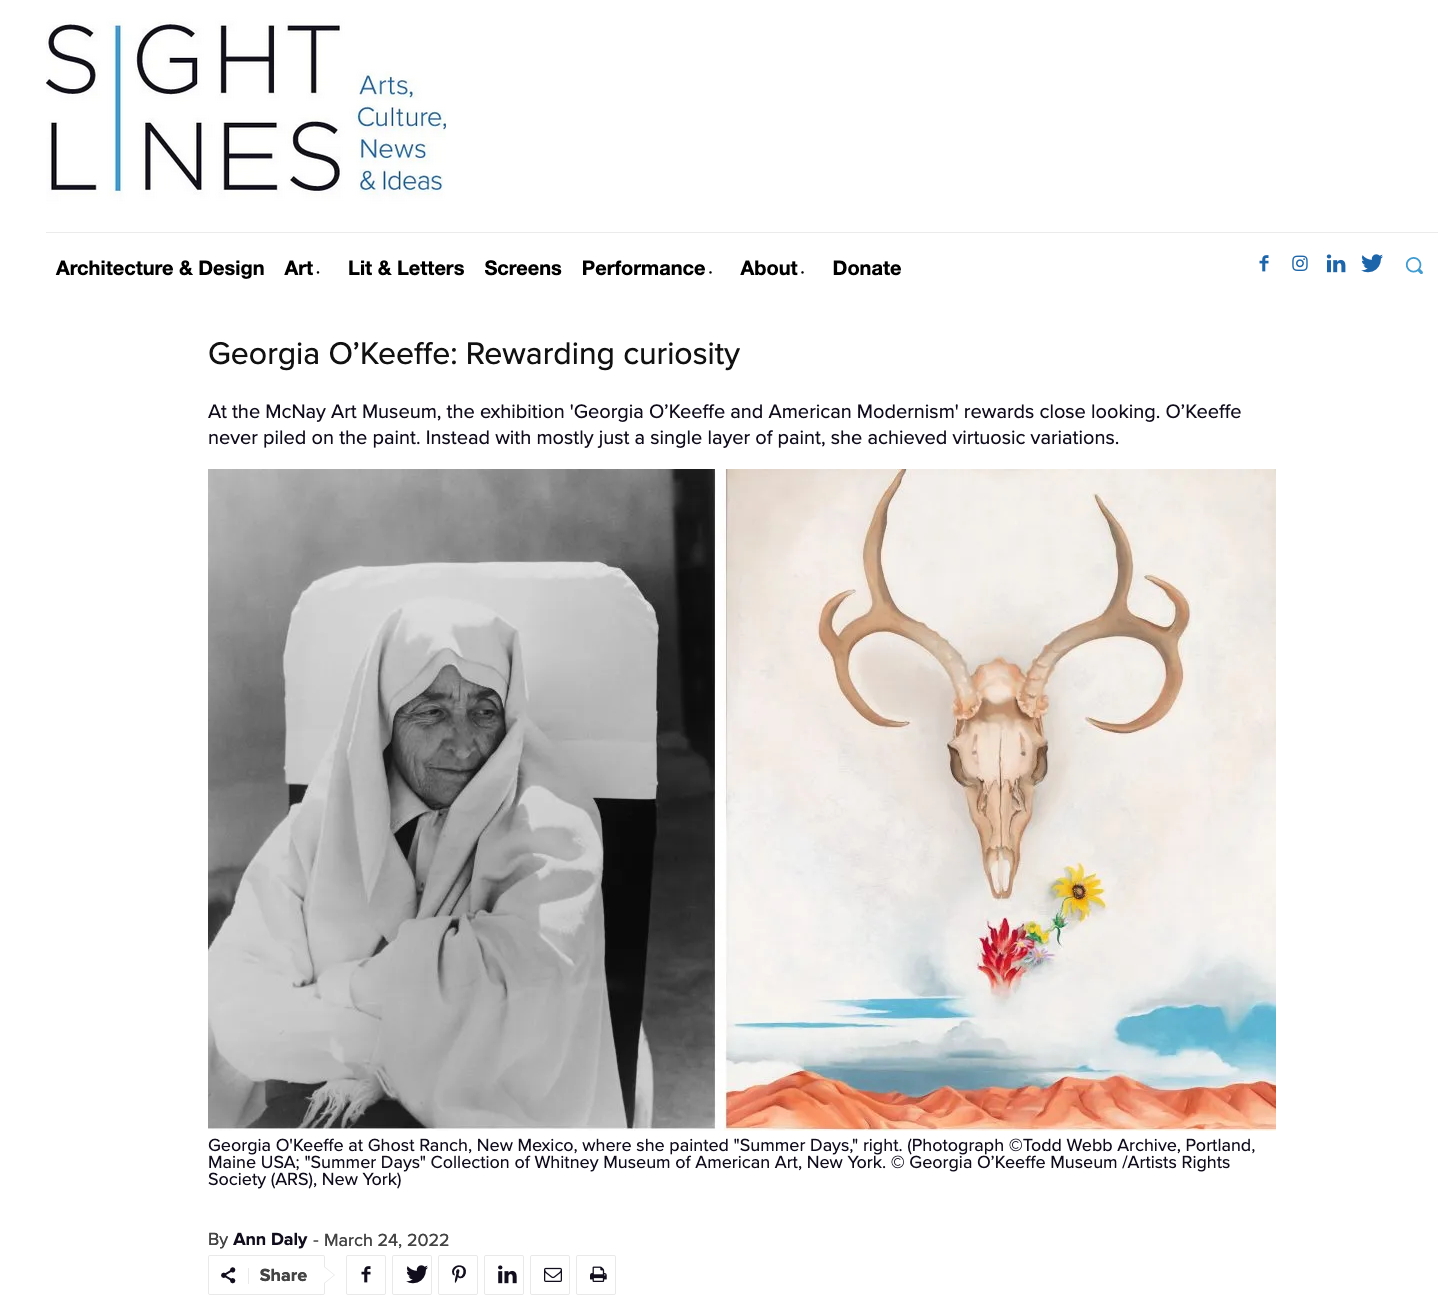1449x1314 pixels.
Task: Expand the Performance menu dropdown
Action: [647, 268]
